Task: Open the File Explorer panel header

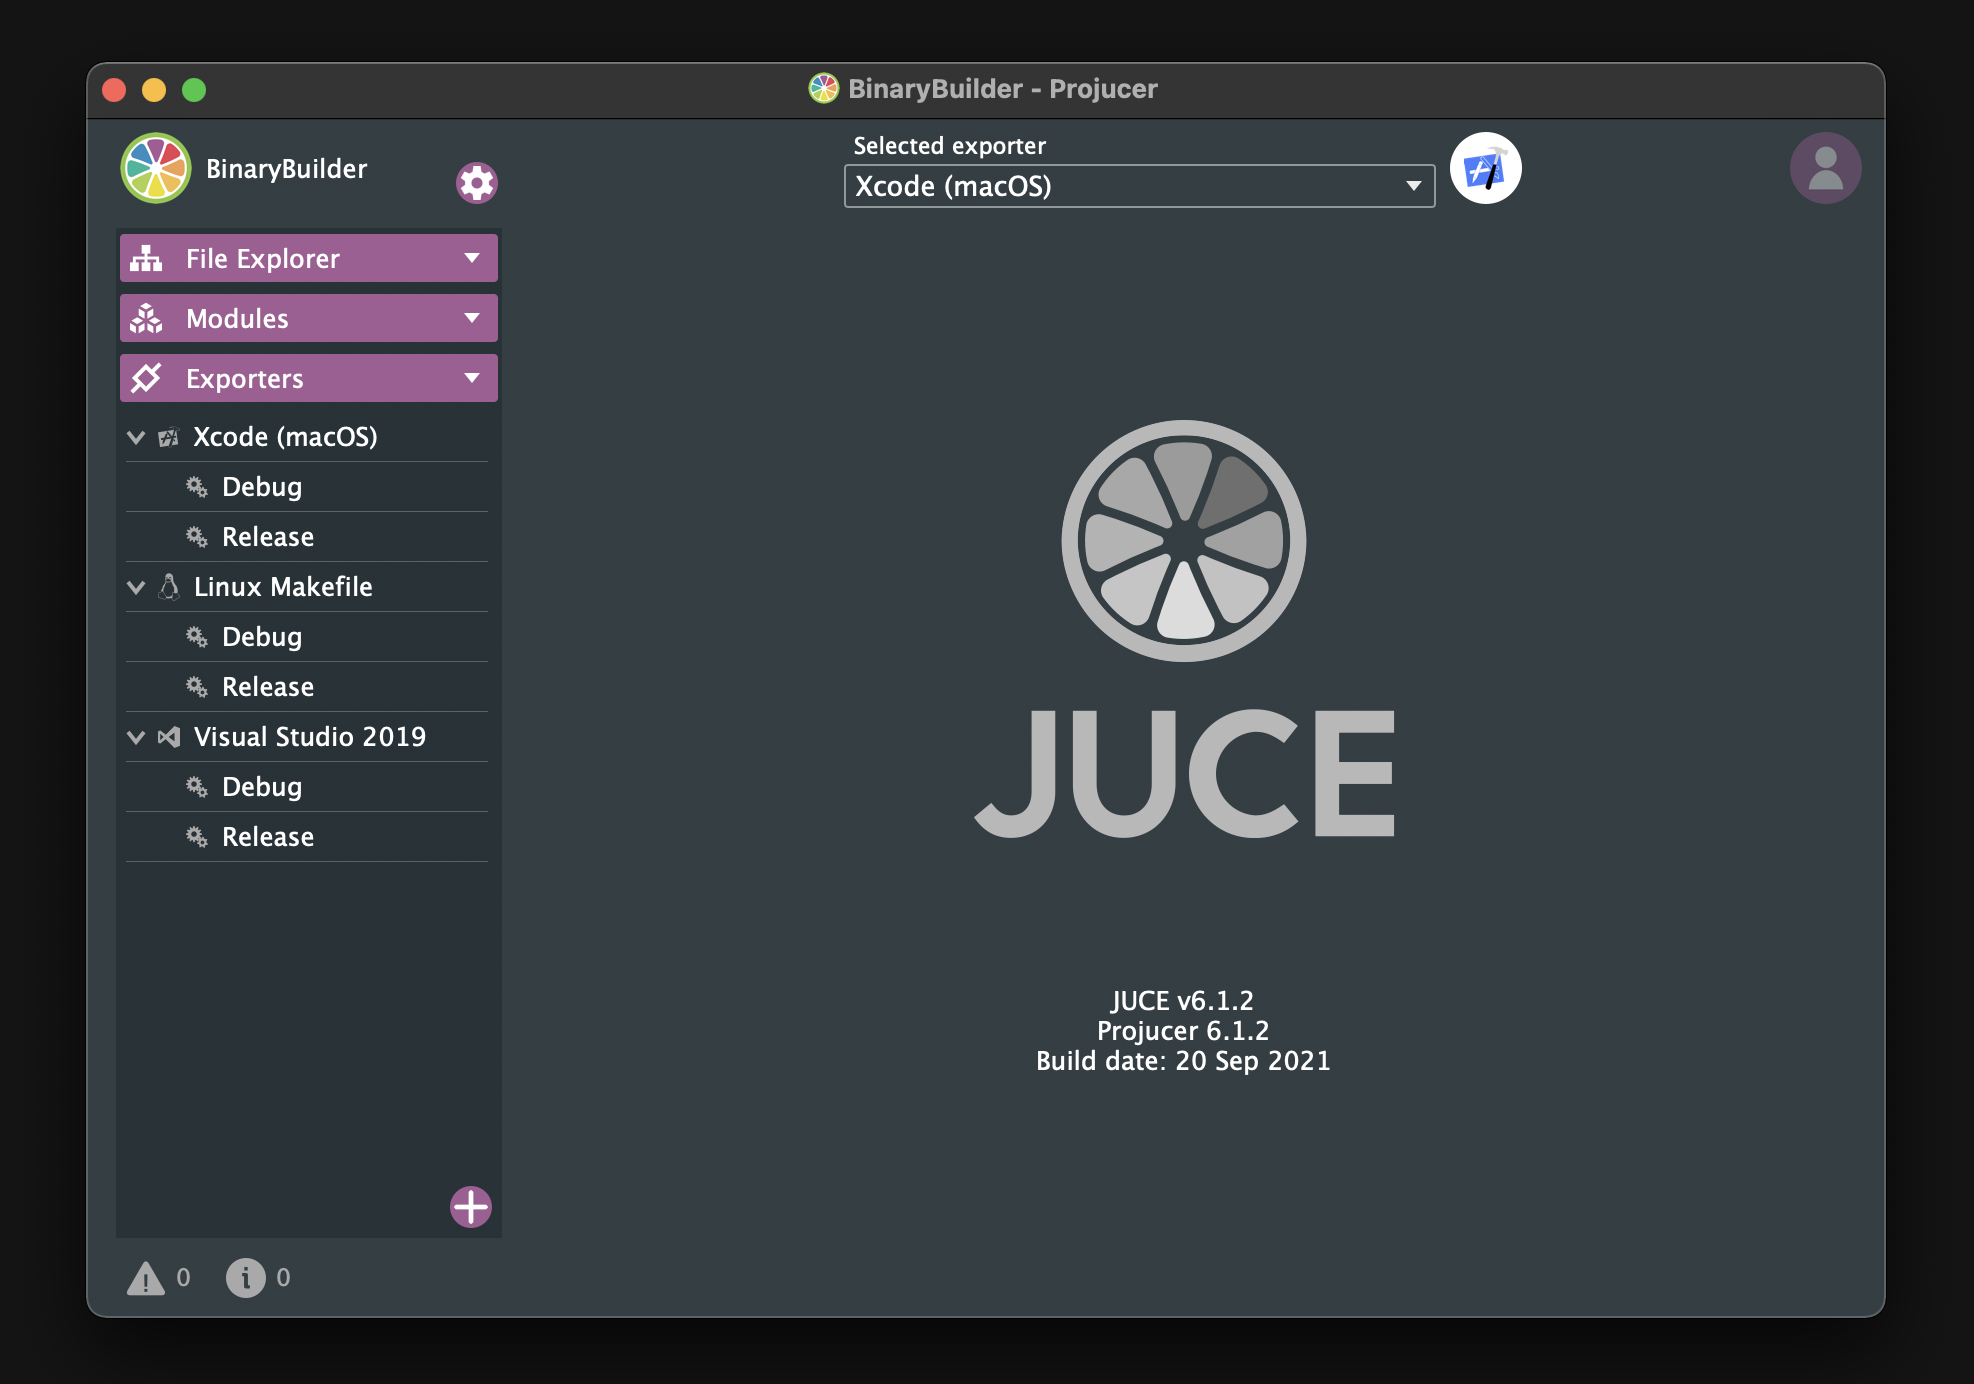Action: pos(309,259)
